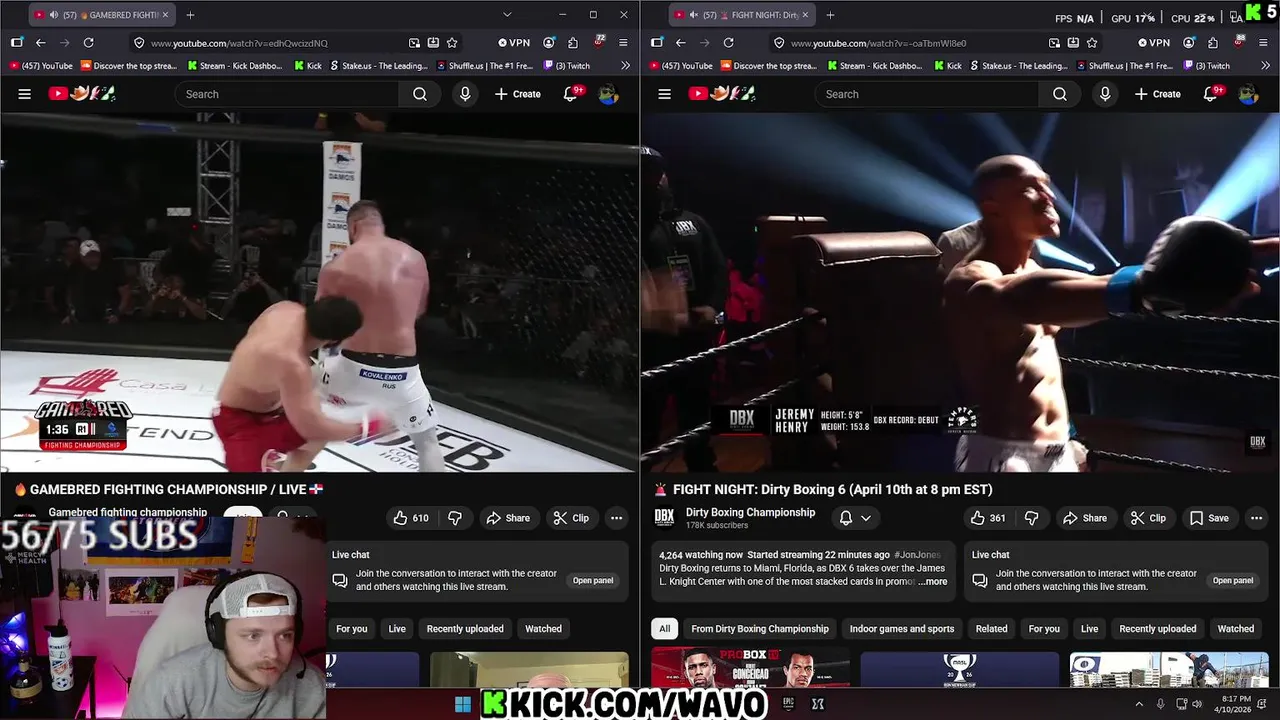Show hidden system tray icons
Screen dimensions: 1280x720
(1138, 704)
